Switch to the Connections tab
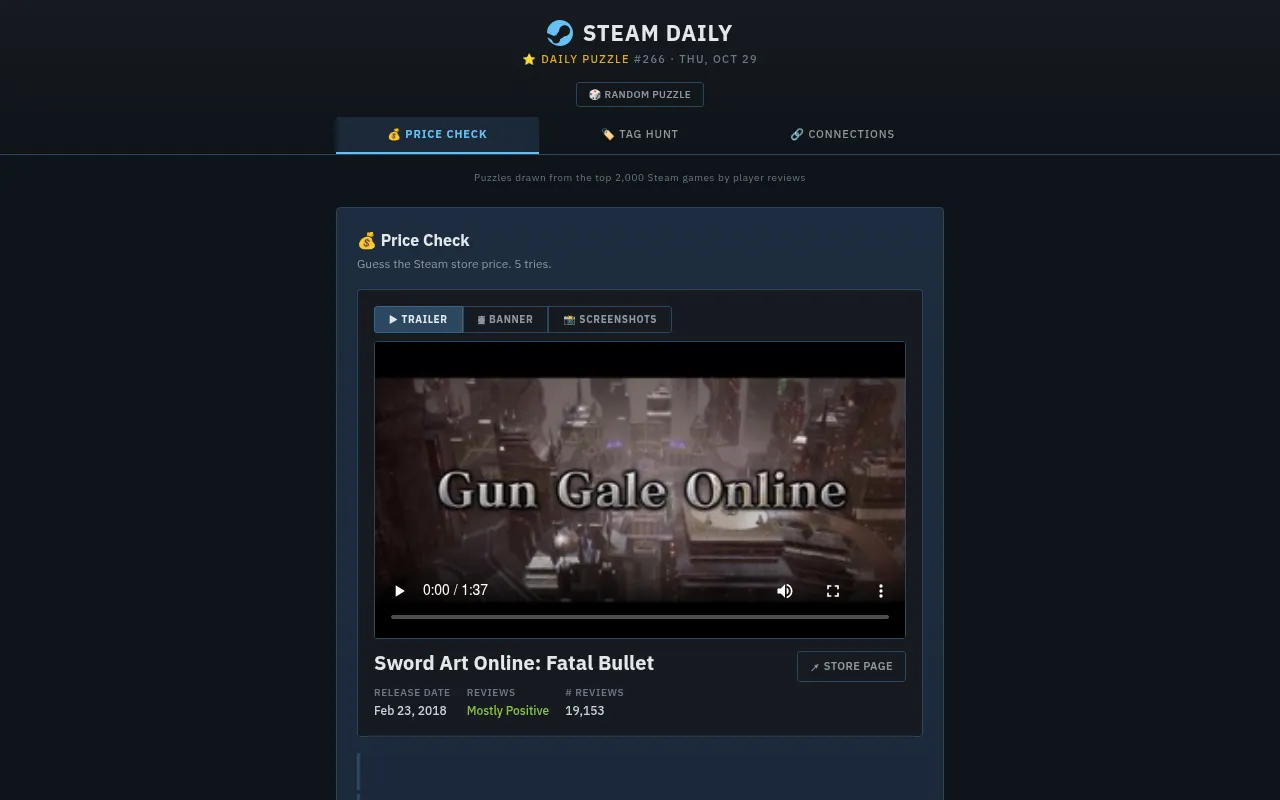 [843, 135]
